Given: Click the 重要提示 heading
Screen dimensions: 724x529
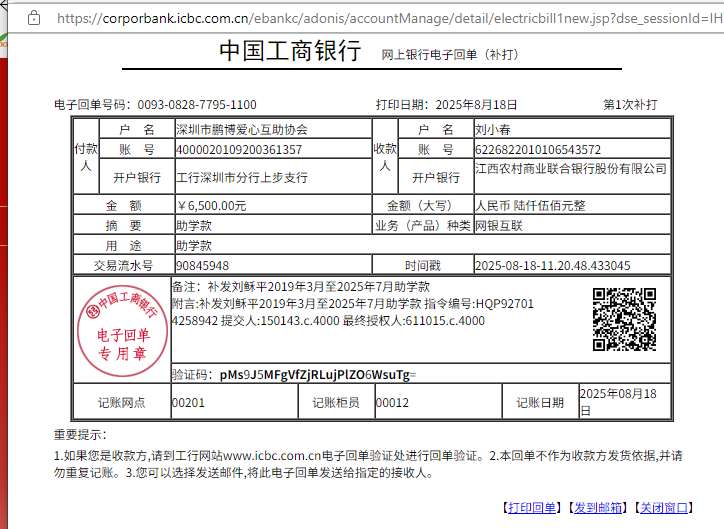Looking at the screenshot, I should pyautogui.click(x=80, y=435).
